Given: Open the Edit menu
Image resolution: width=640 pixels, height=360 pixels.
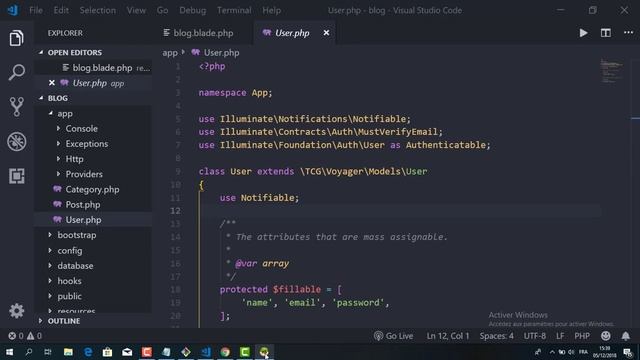Looking at the screenshot, I should point(61,10).
